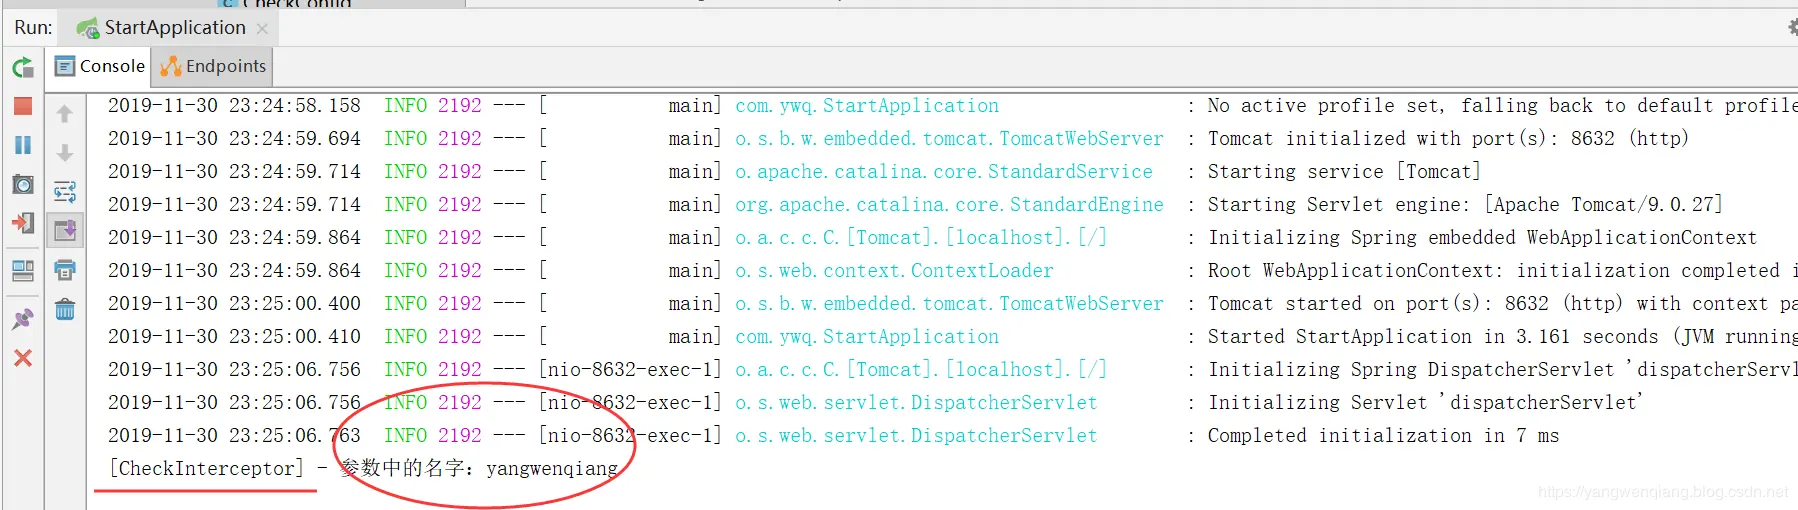This screenshot has width=1798, height=510.
Task: Click 'Started StartApplication in 3.161 seconds' message
Action: [x=1433, y=336]
